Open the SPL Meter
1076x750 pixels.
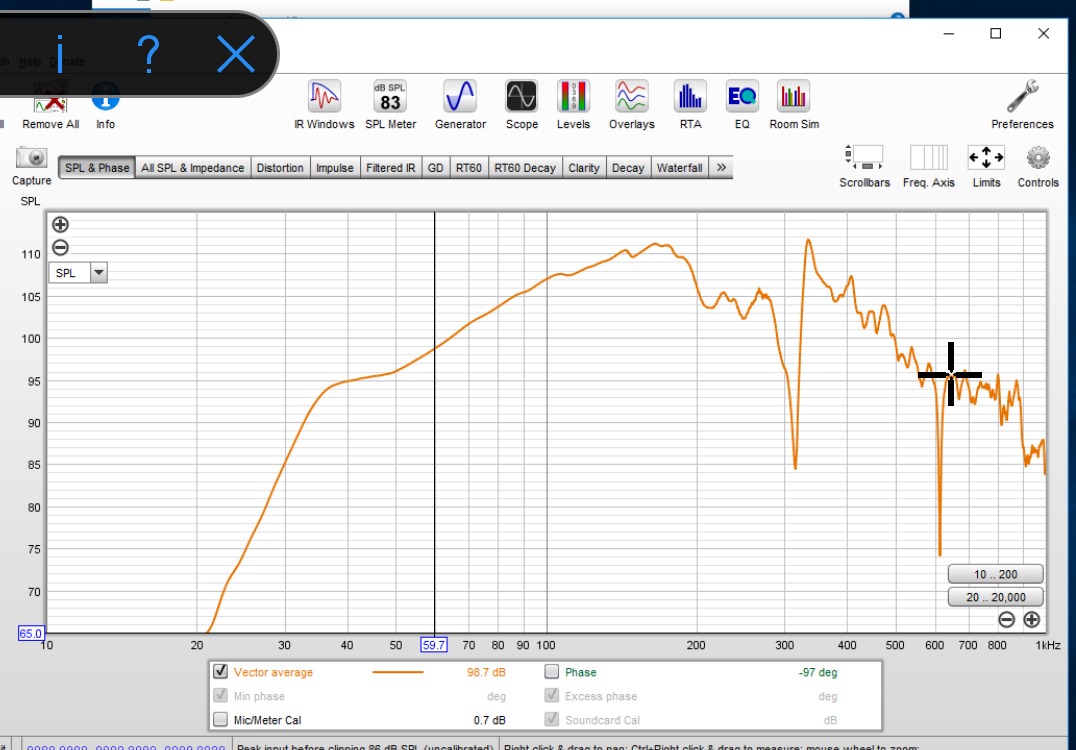point(390,104)
